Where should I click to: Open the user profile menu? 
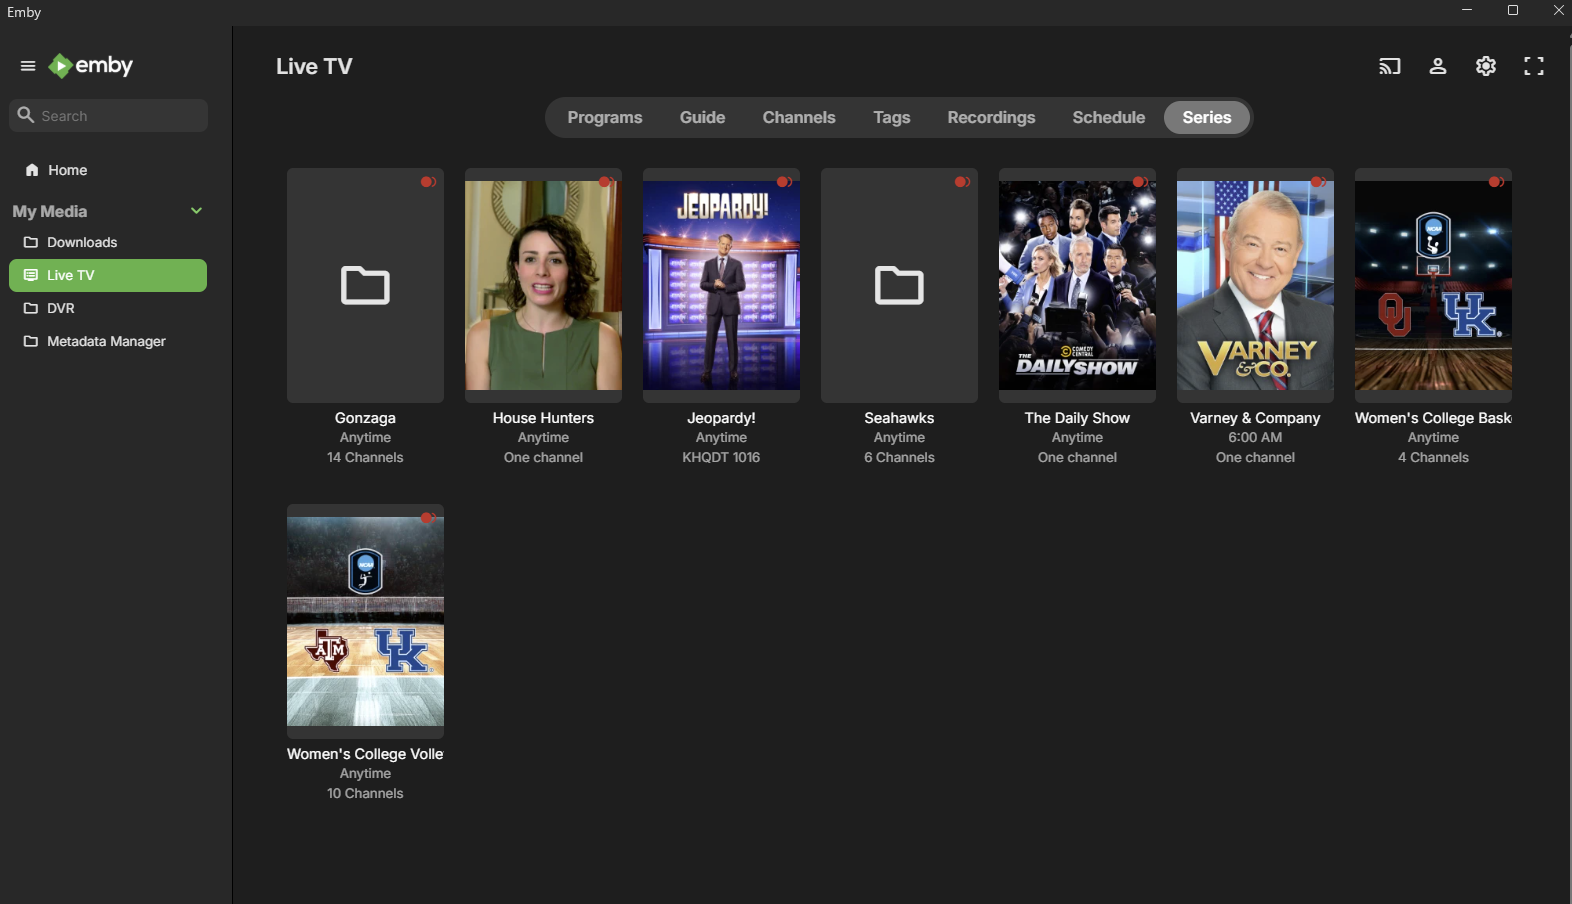tap(1438, 66)
